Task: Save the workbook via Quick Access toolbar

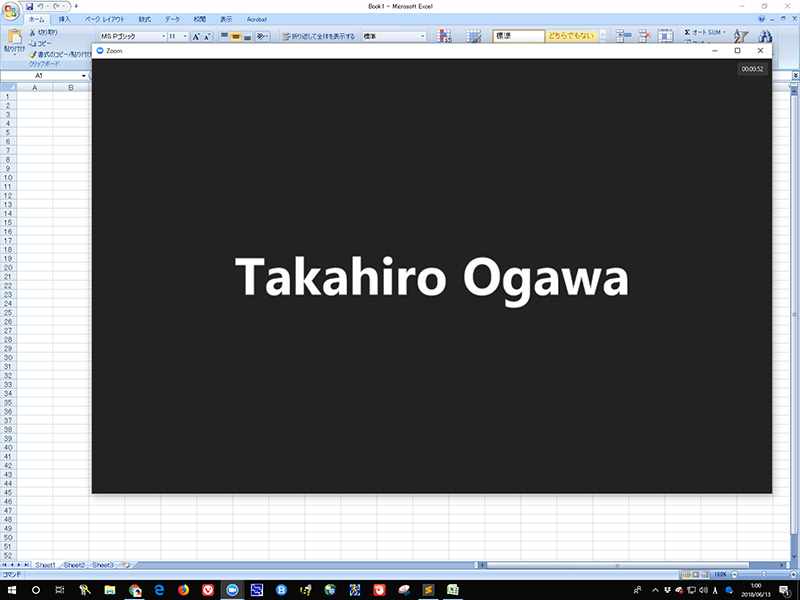Action: click(30, 6)
